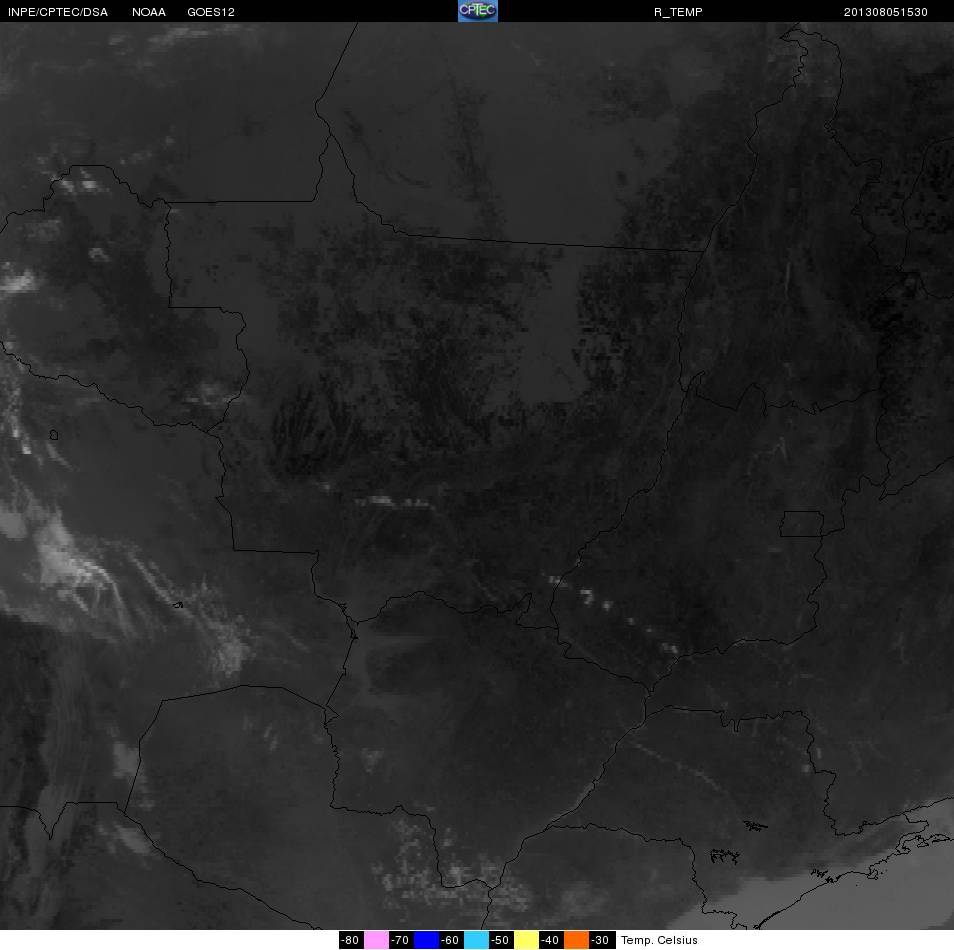This screenshot has width=954, height=950.
Task: Click the INPE/CPTEC/DSA header label
Action: pyautogui.click(x=58, y=12)
